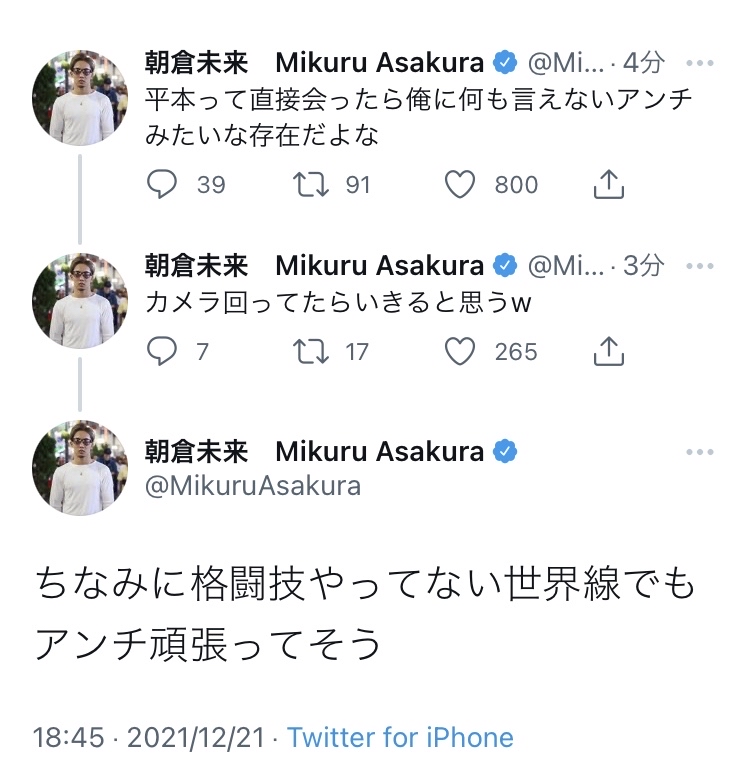Like the second tweet with 265 likes
The image size is (750, 777).
click(460, 351)
